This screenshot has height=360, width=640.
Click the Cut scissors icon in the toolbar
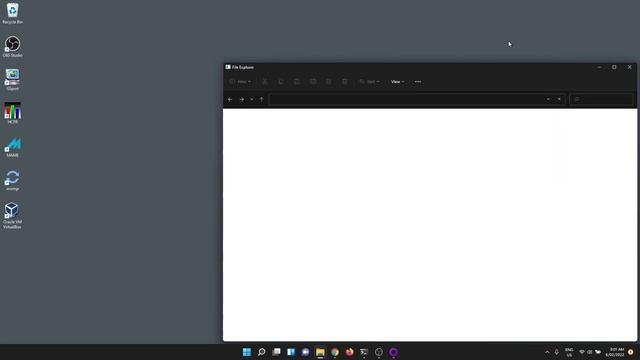(265, 82)
